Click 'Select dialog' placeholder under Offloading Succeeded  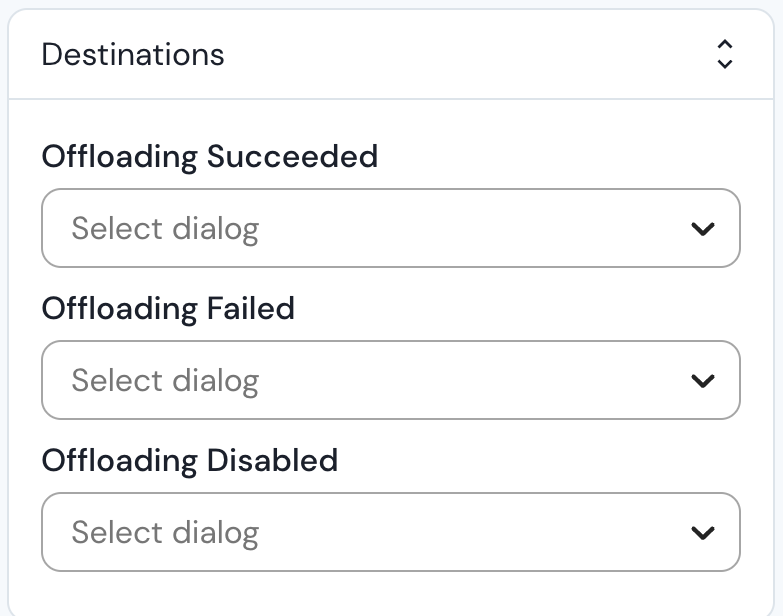(165, 229)
